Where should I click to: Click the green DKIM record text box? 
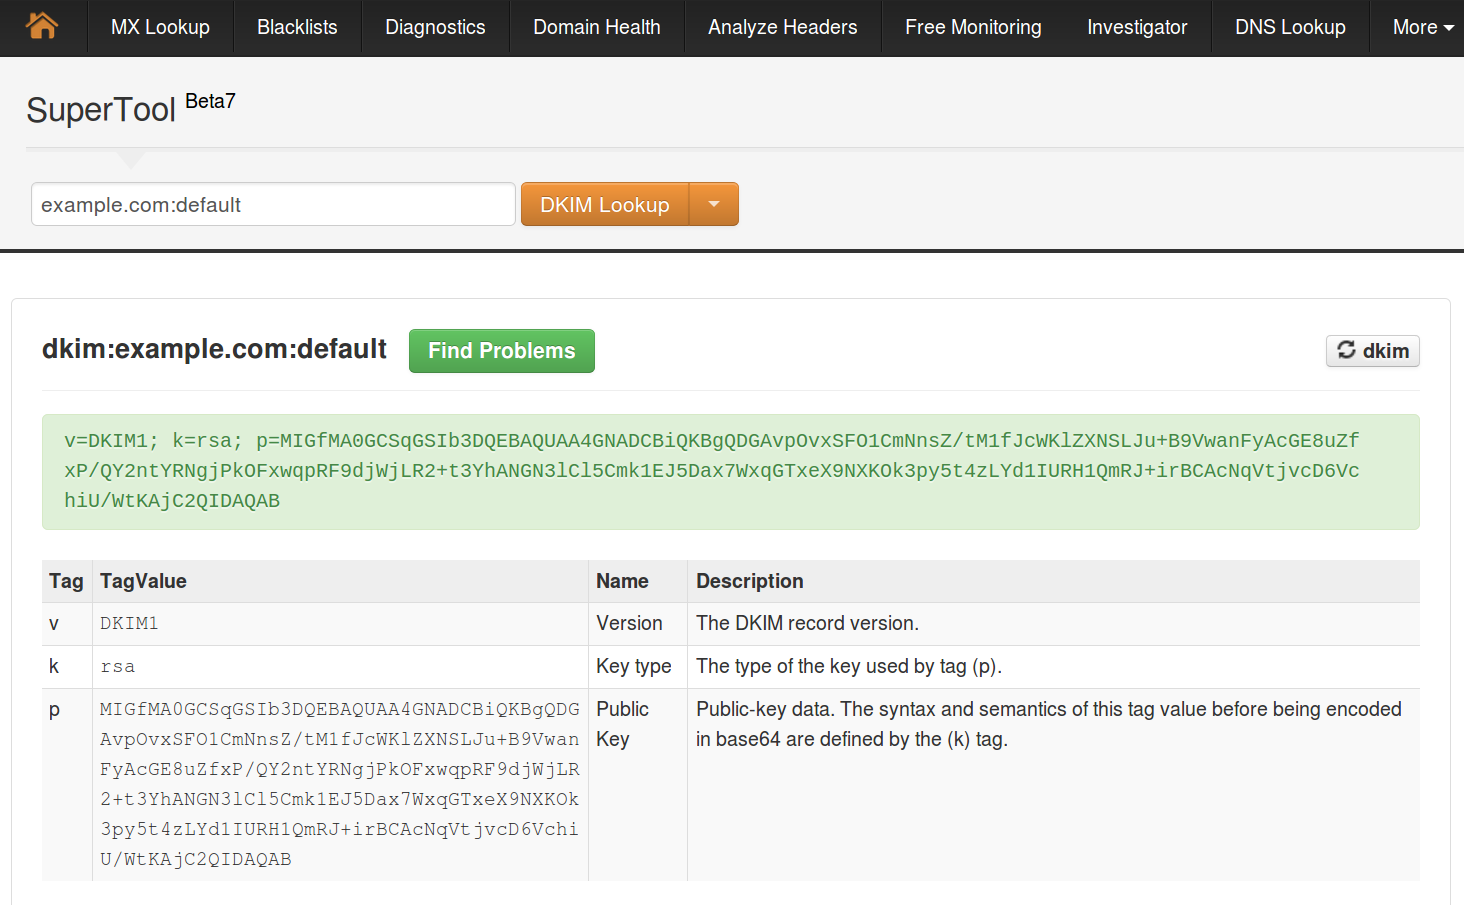click(731, 472)
